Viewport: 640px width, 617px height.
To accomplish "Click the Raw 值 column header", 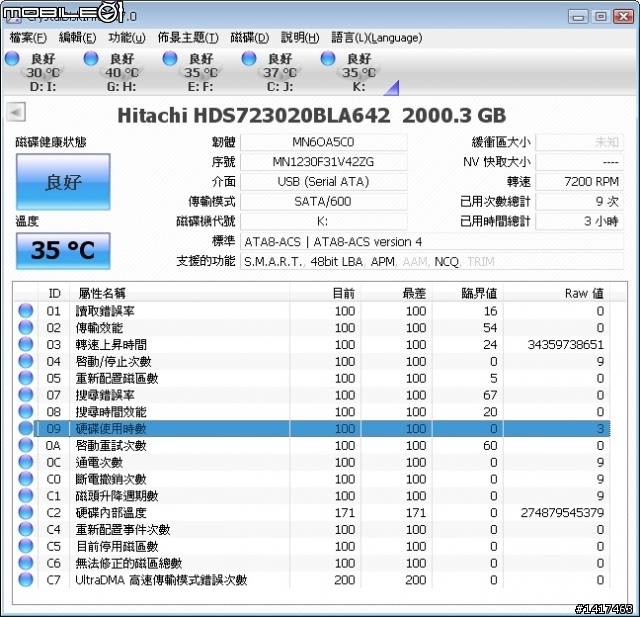I will click(557, 293).
